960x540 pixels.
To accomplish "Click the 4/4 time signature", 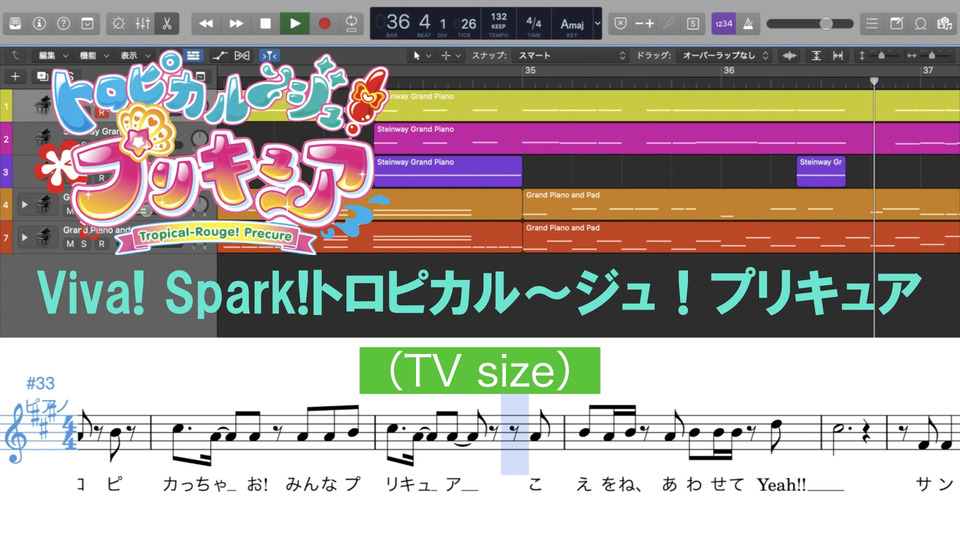I will click(x=533, y=23).
